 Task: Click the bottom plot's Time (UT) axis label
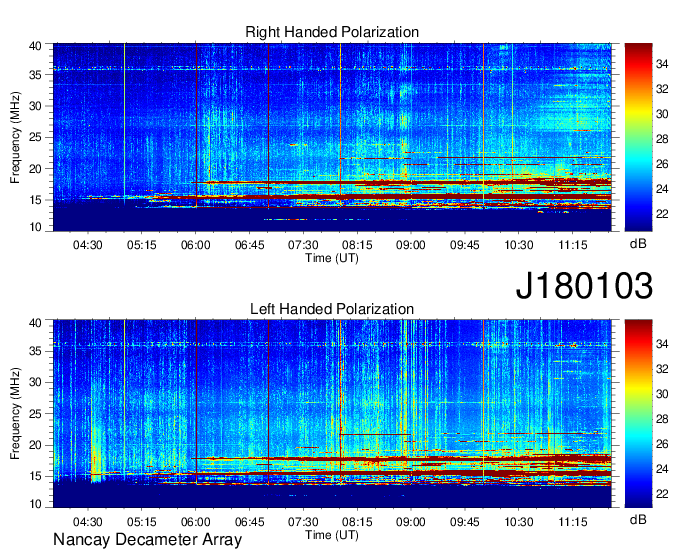[x=332, y=535]
